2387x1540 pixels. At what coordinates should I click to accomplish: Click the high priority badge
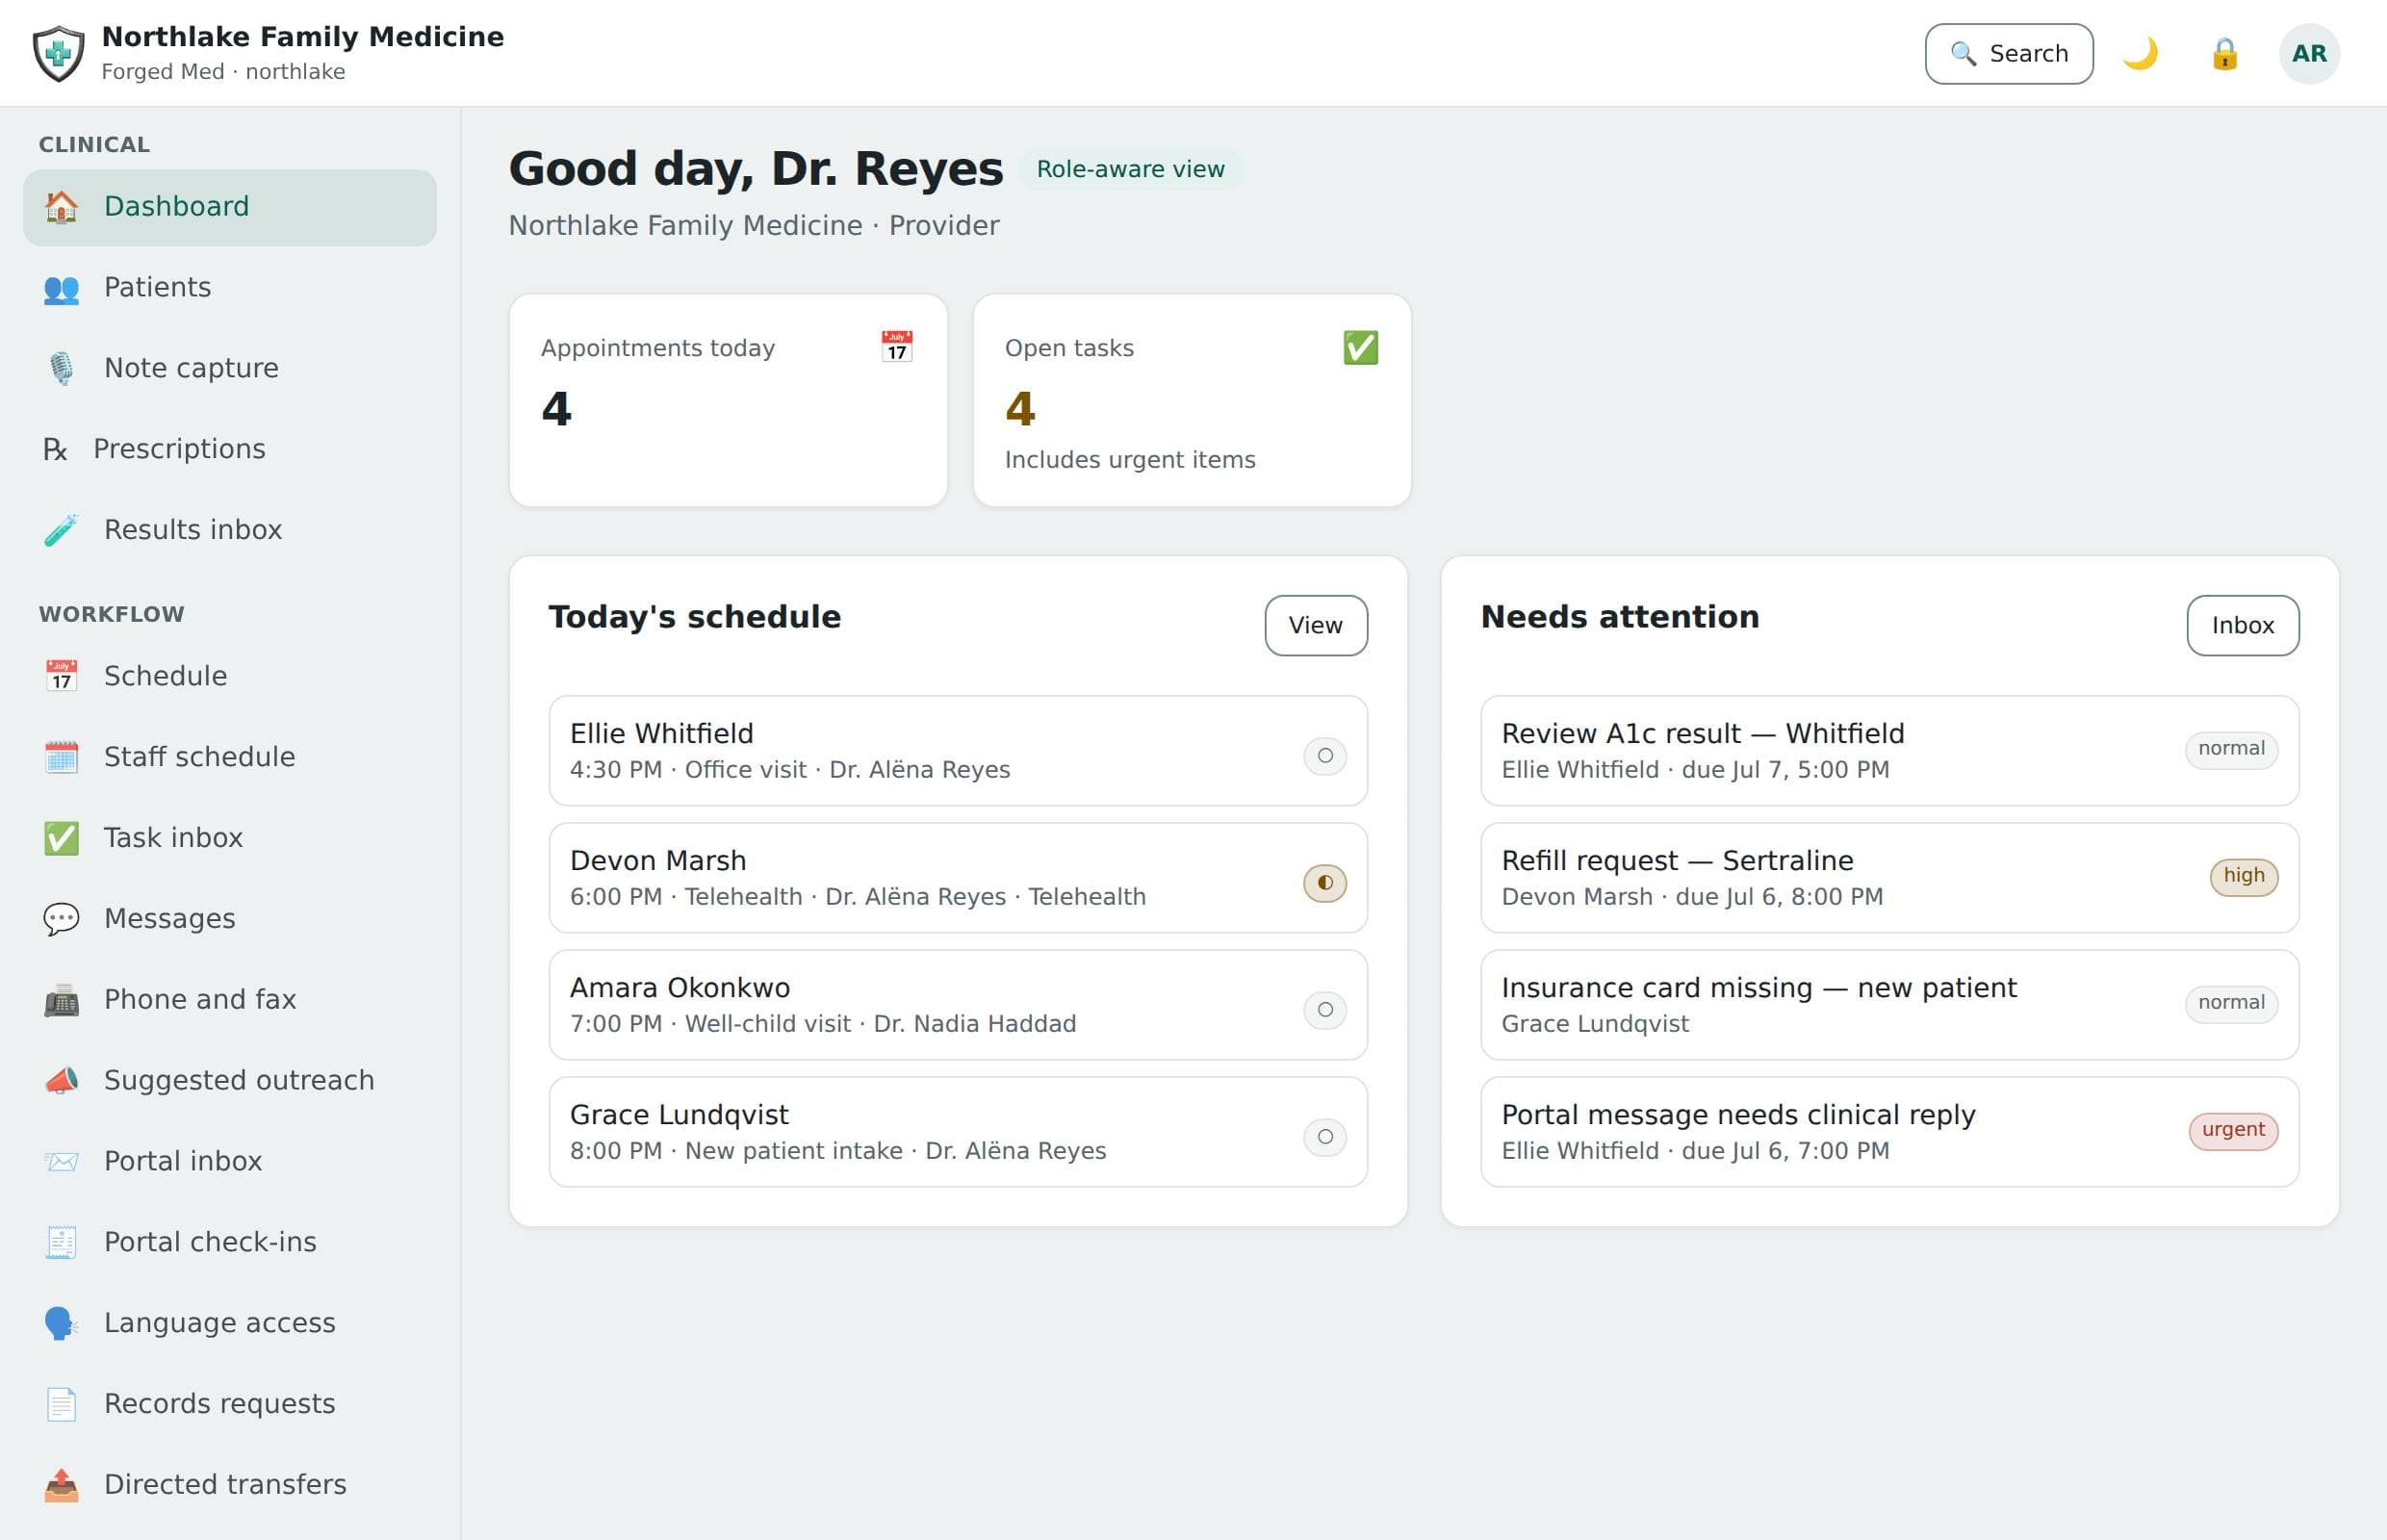pyautogui.click(x=2243, y=877)
